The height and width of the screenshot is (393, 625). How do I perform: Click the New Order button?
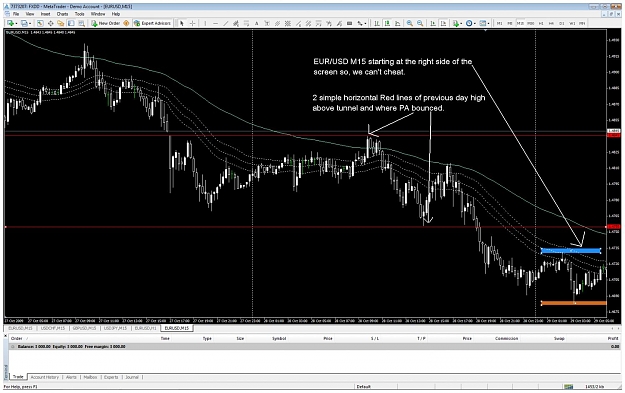105,23
